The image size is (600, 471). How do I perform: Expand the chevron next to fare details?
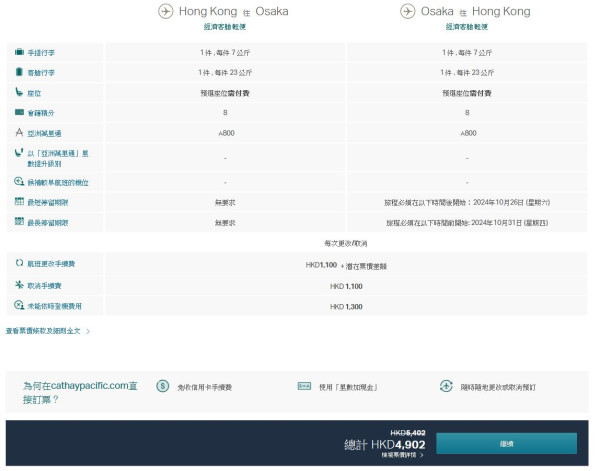pyautogui.click(x=422, y=455)
